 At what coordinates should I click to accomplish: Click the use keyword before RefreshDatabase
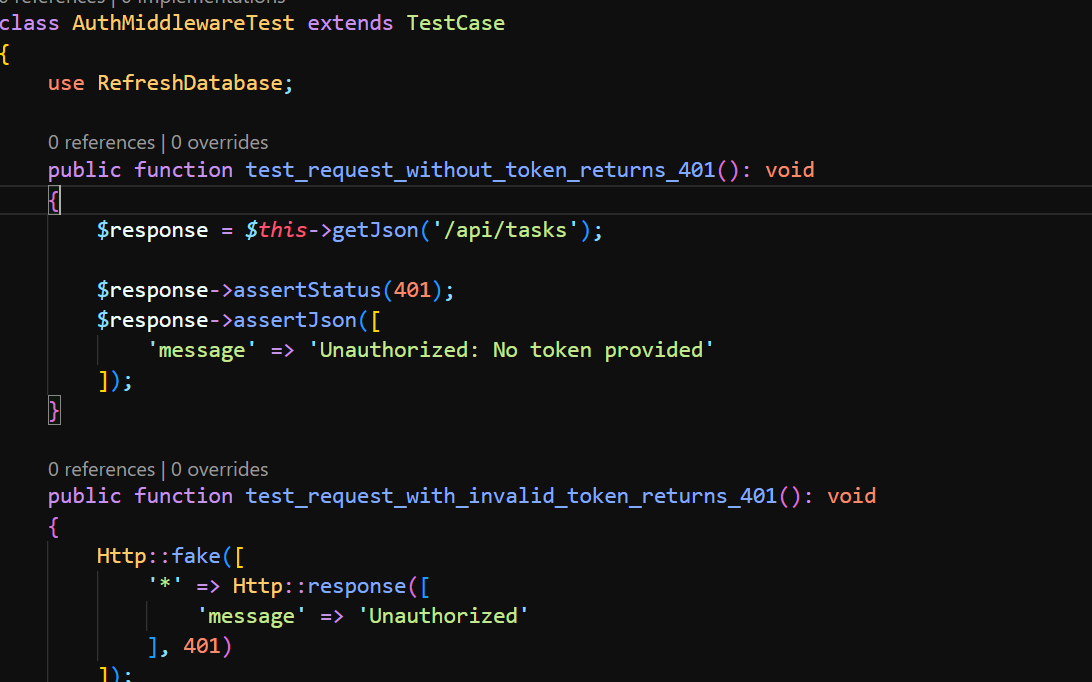coord(66,83)
